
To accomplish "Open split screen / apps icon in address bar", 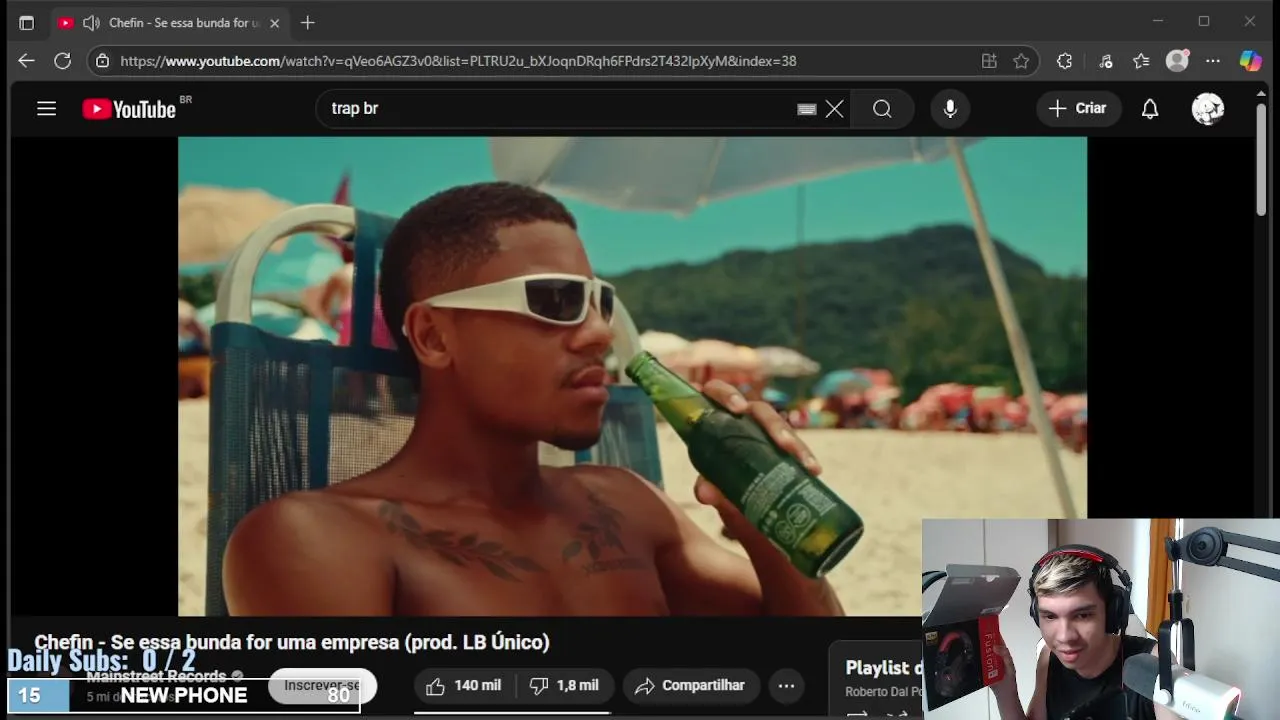I will pos(989,61).
